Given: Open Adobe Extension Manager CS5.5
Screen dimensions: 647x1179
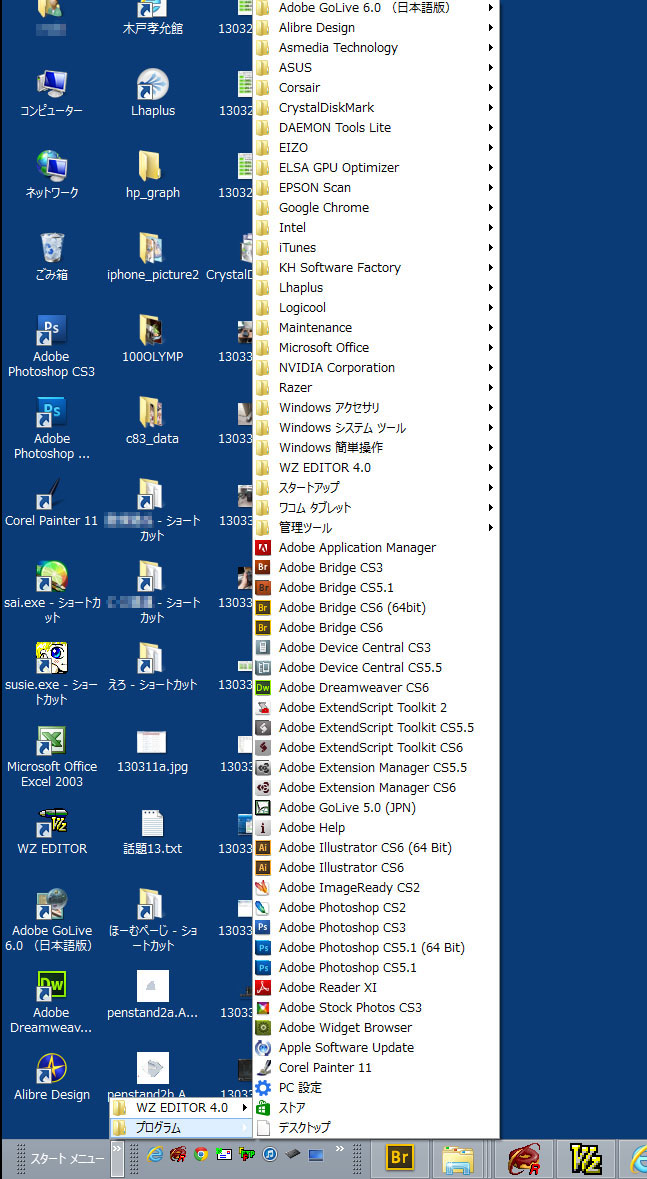Looking at the screenshot, I should [x=376, y=768].
